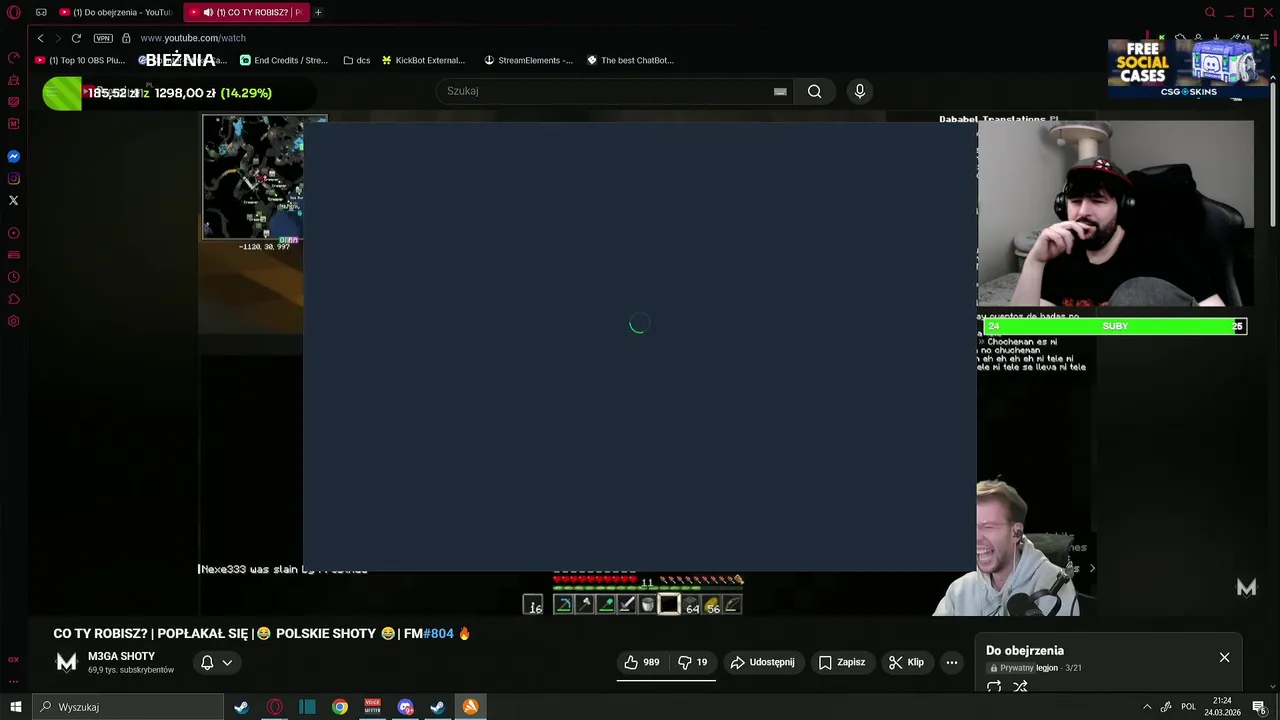
Task: Open the Opera easy setup sliders icon
Action: 1264,38
